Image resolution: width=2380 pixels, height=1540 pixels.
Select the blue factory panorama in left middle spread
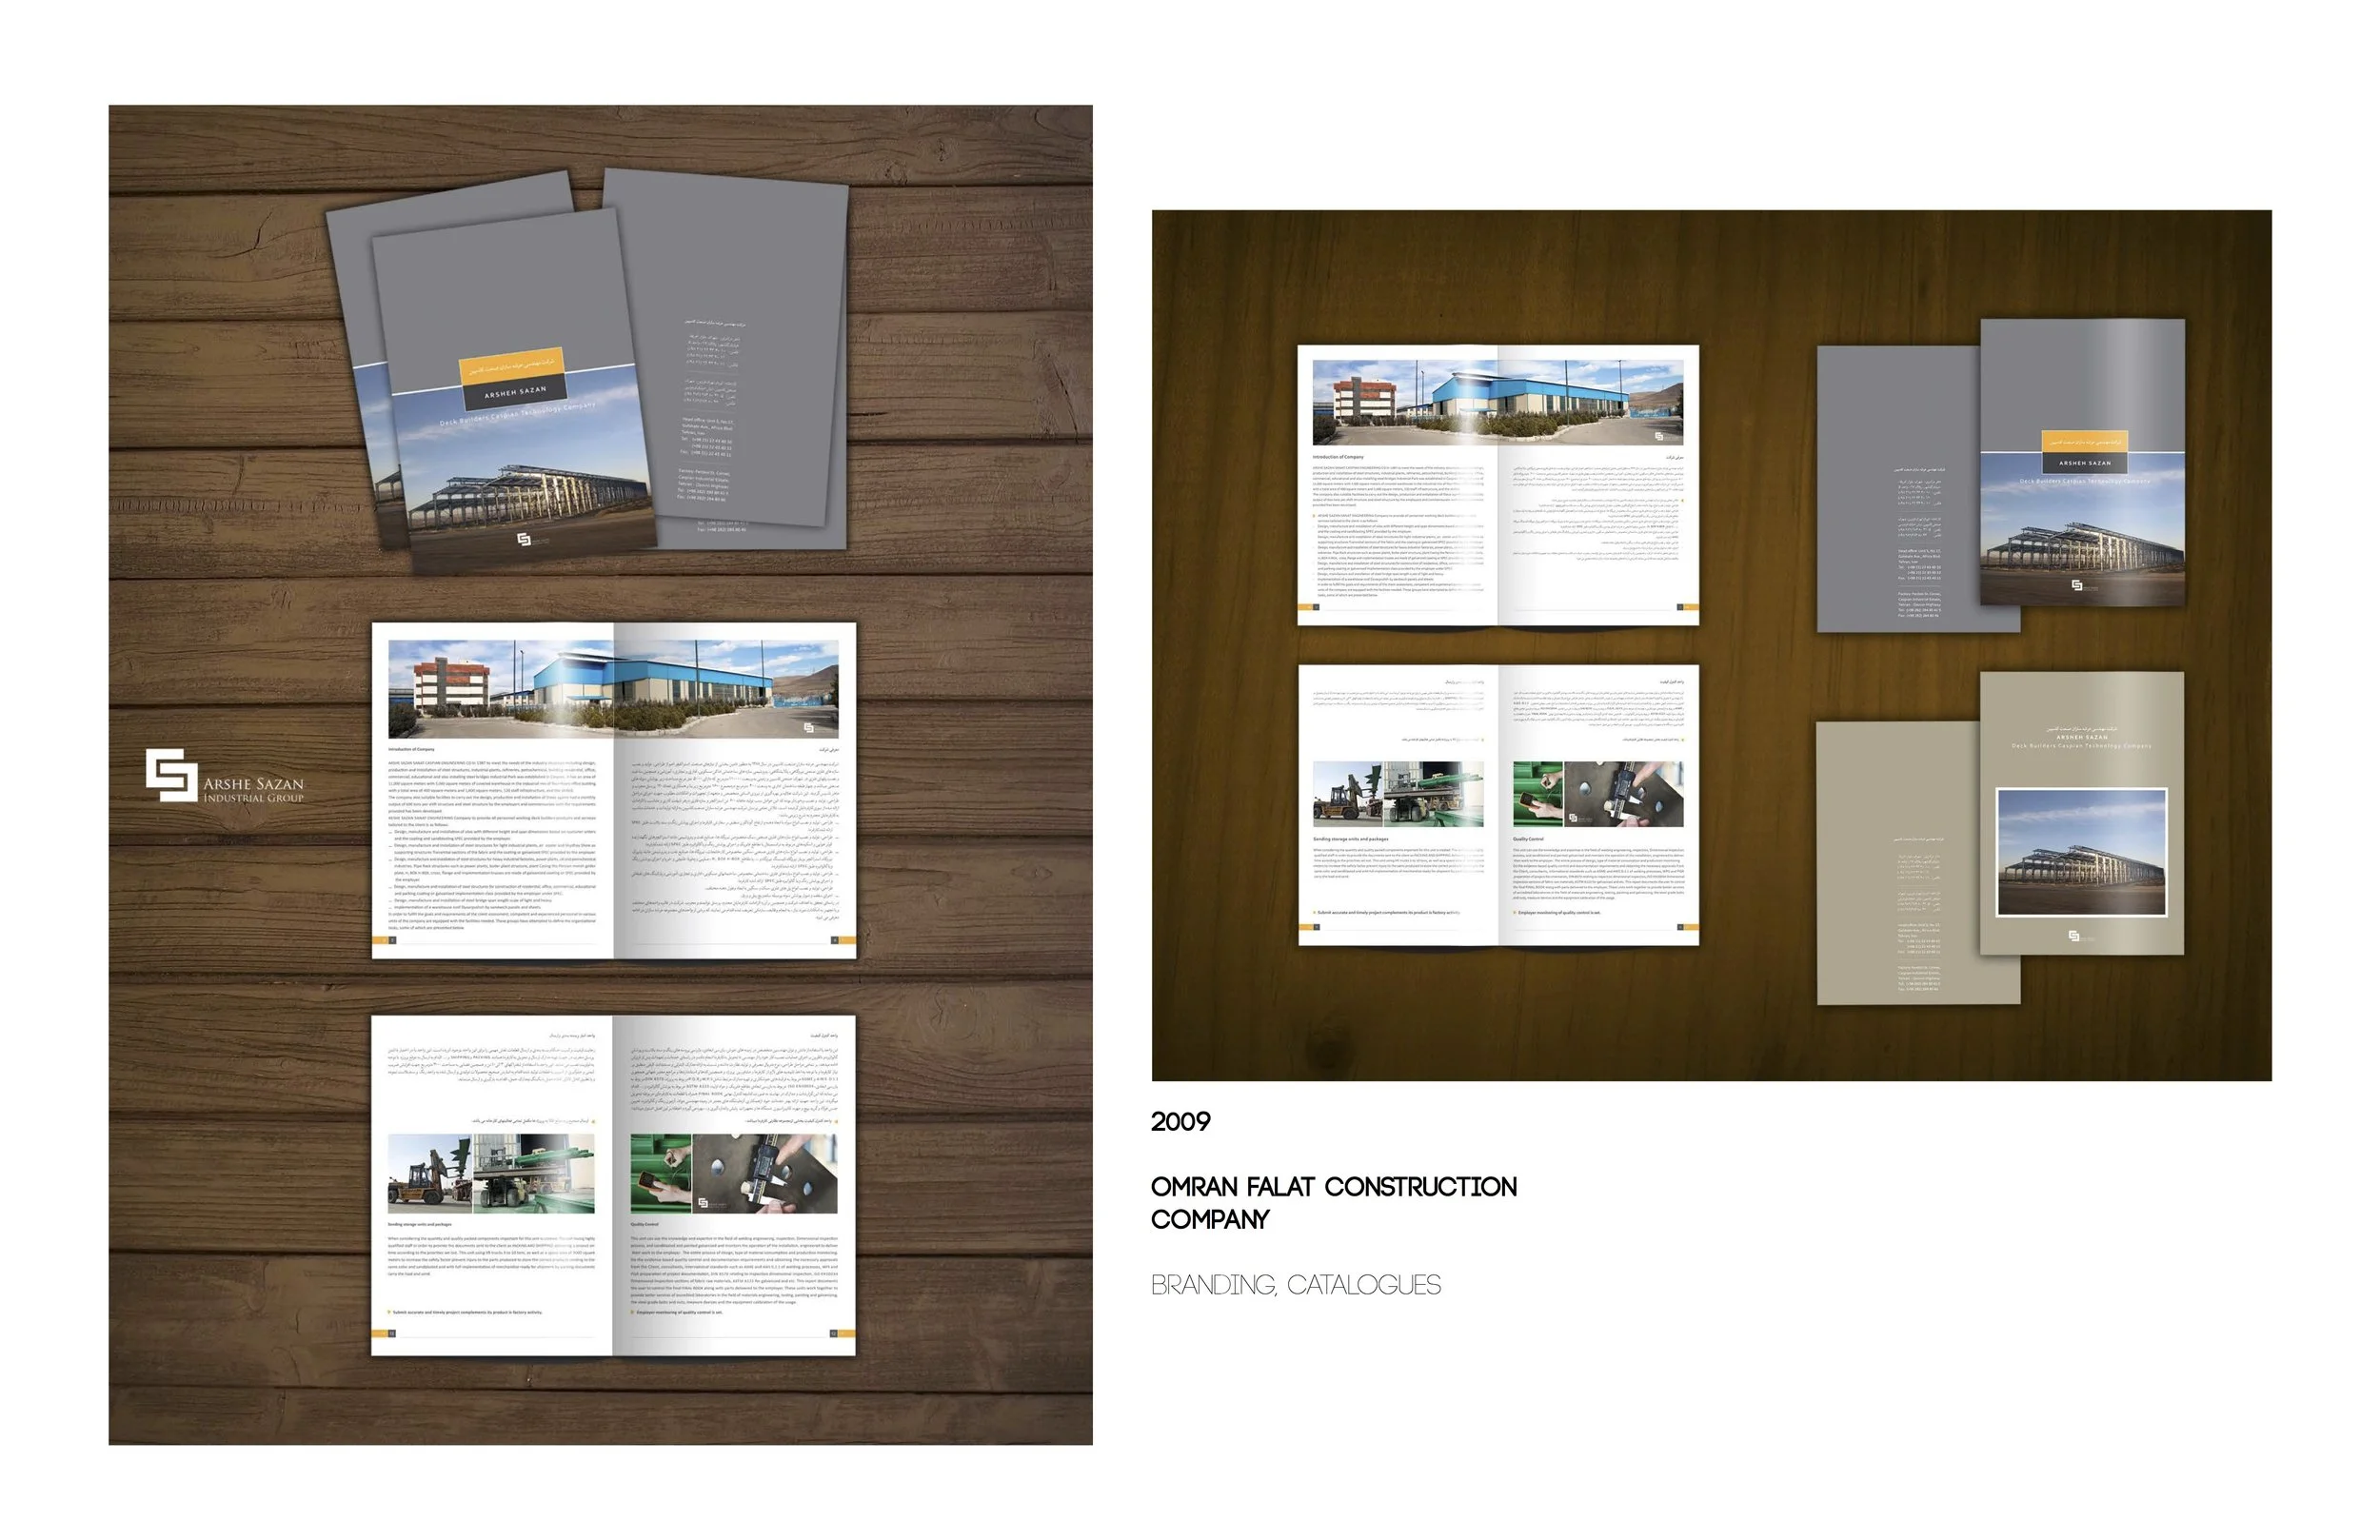(x=613, y=689)
